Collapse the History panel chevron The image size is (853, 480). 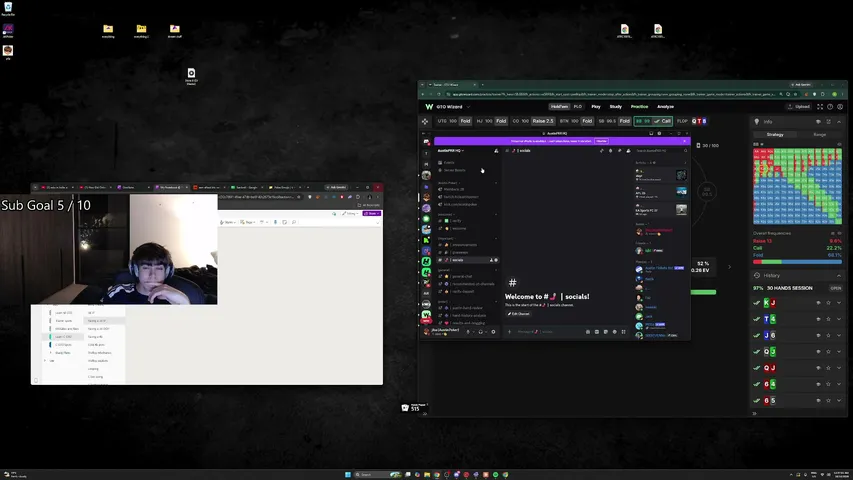(839, 275)
